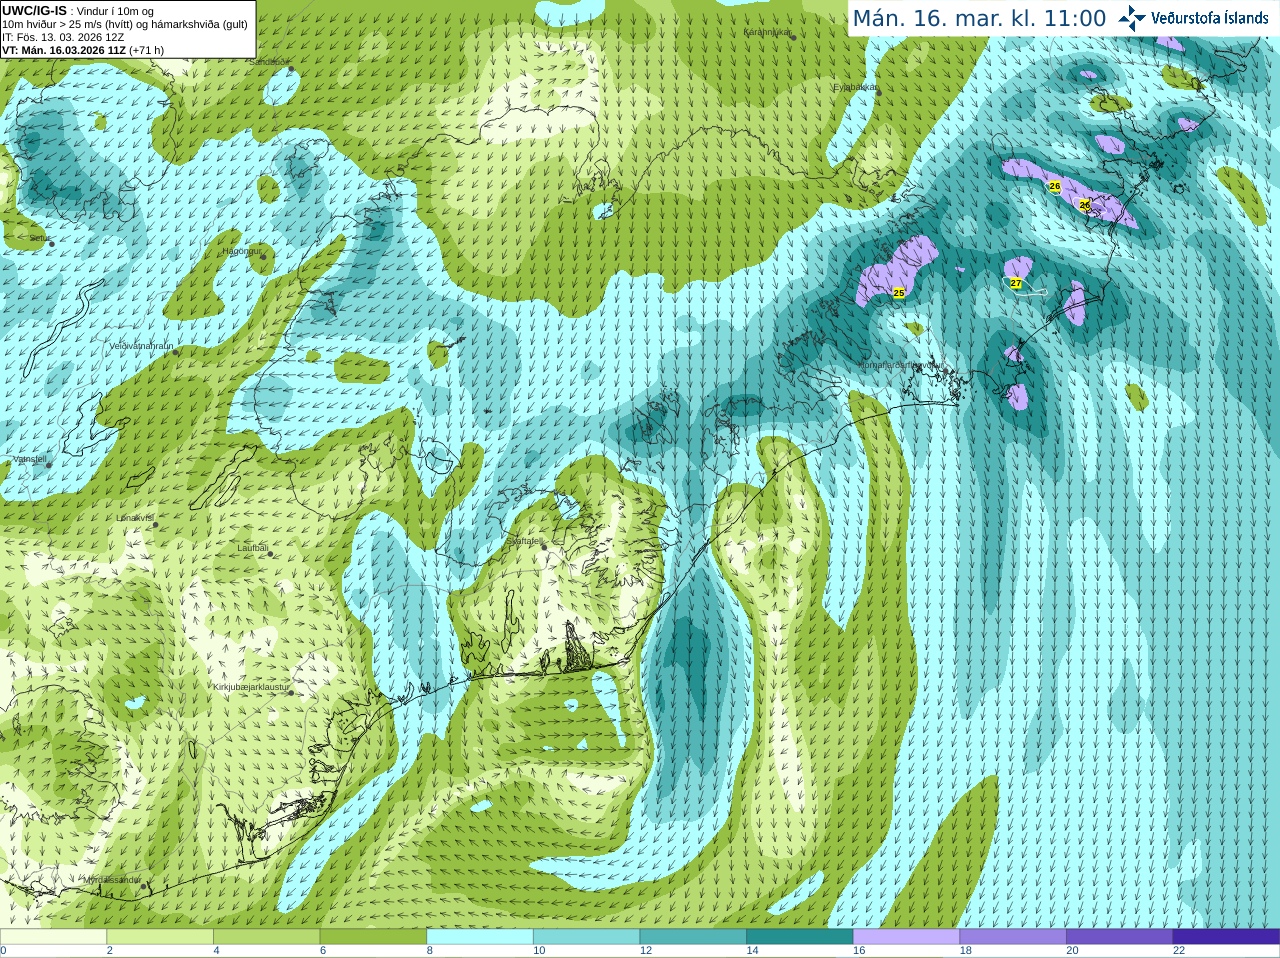Click the legend value 18
The image size is (1280, 958).
966,951
